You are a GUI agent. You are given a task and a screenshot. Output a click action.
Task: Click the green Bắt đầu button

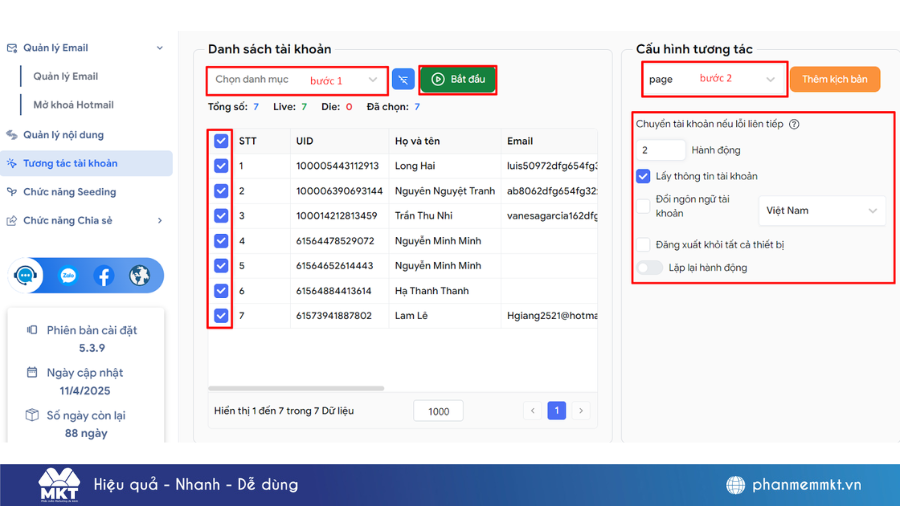[x=457, y=79]
